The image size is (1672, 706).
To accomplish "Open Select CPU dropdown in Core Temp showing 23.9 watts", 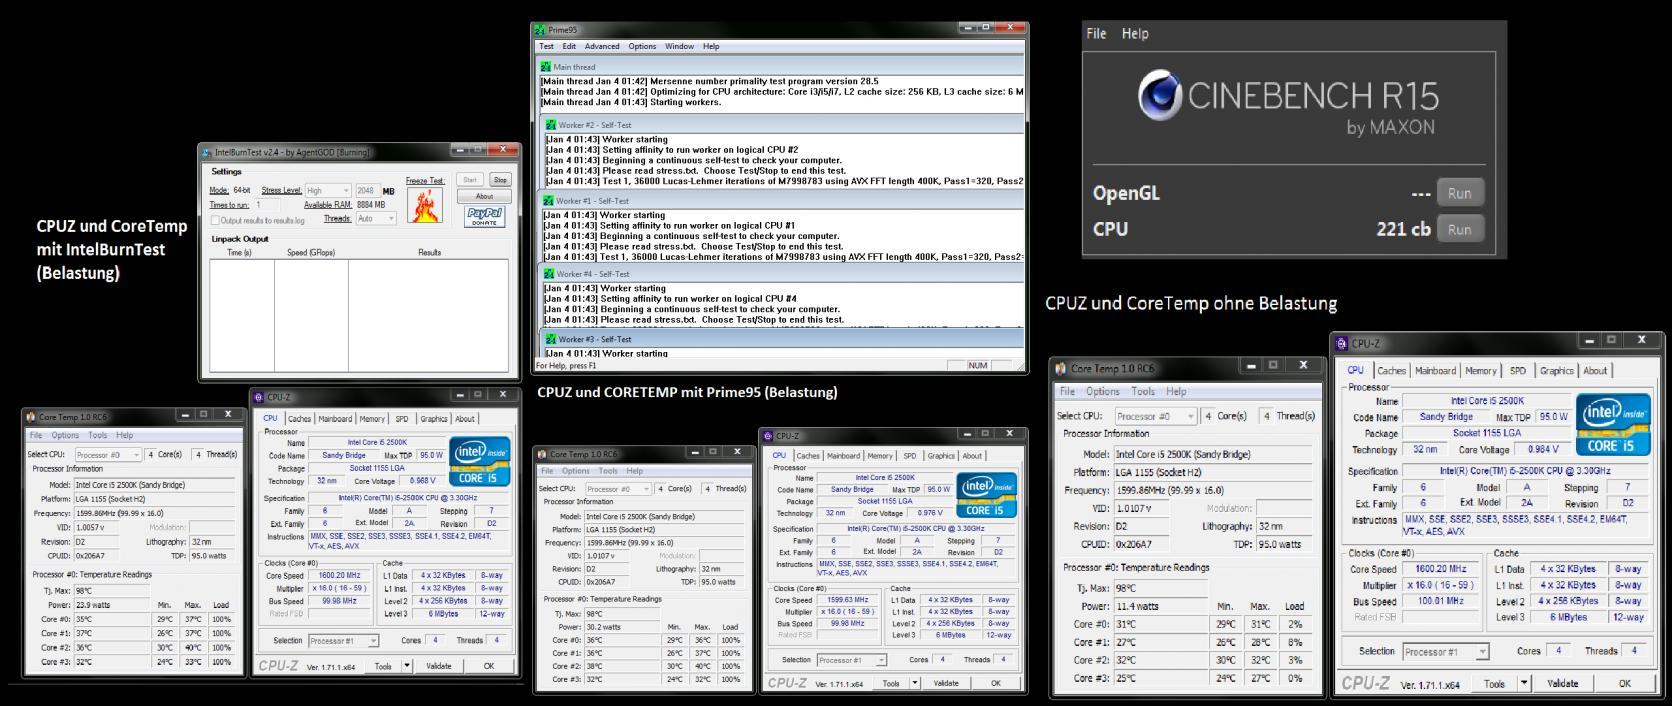I will click(x=107, y=455).
